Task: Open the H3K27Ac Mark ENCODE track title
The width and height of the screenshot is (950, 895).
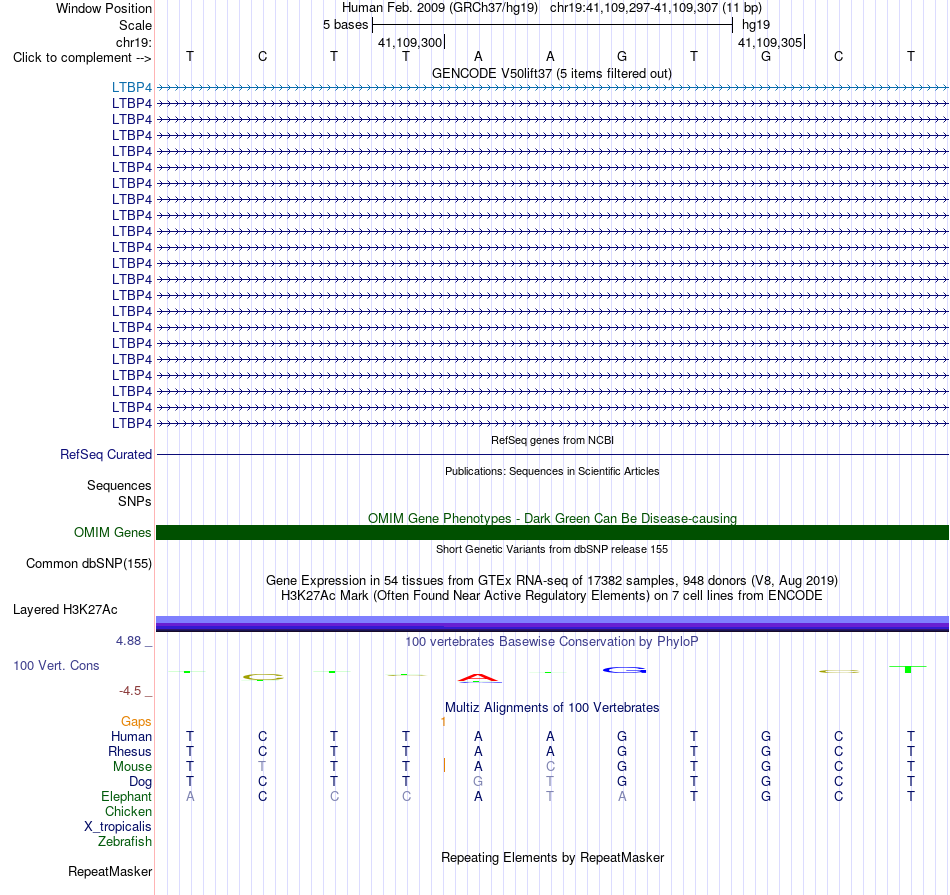Action: point(552,596)
